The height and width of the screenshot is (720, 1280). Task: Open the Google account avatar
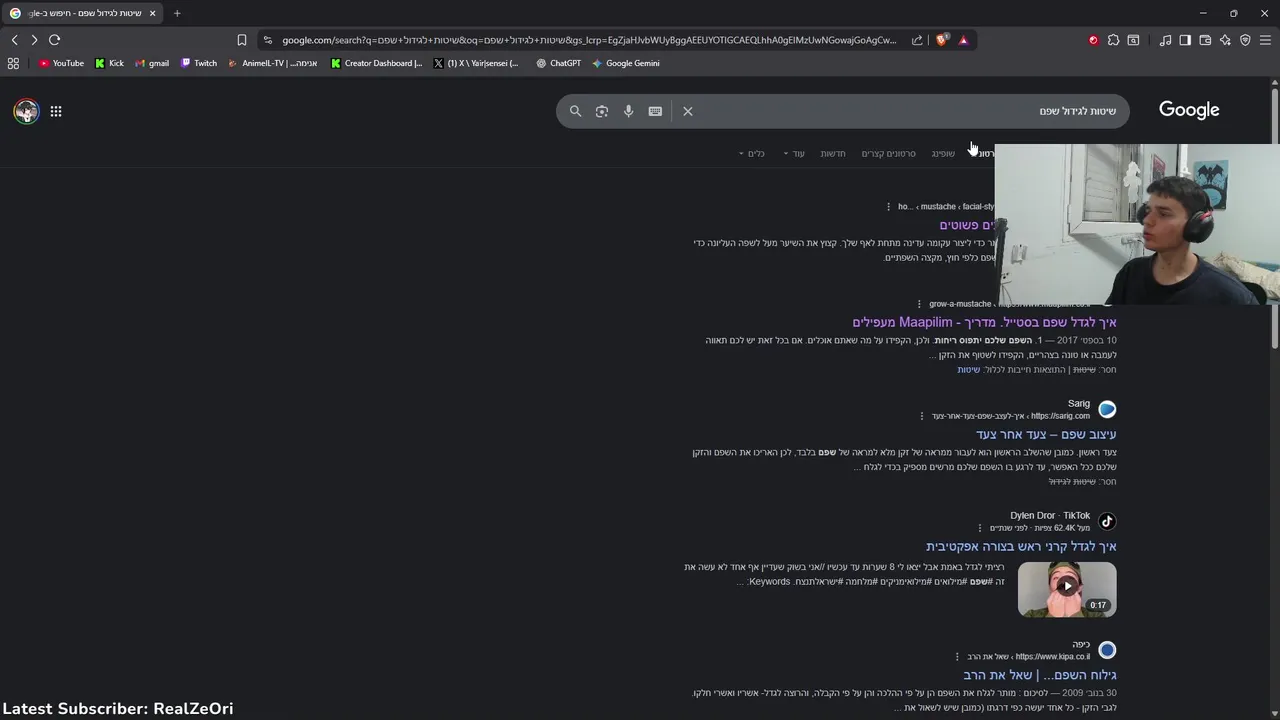pos(26,111)
